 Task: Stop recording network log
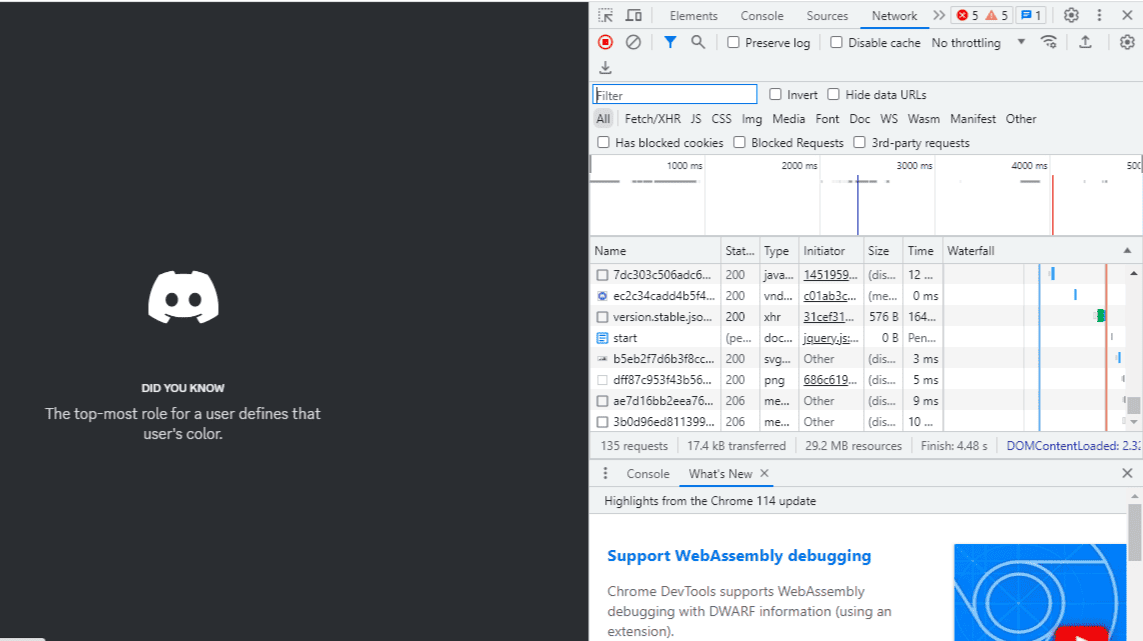605,42
